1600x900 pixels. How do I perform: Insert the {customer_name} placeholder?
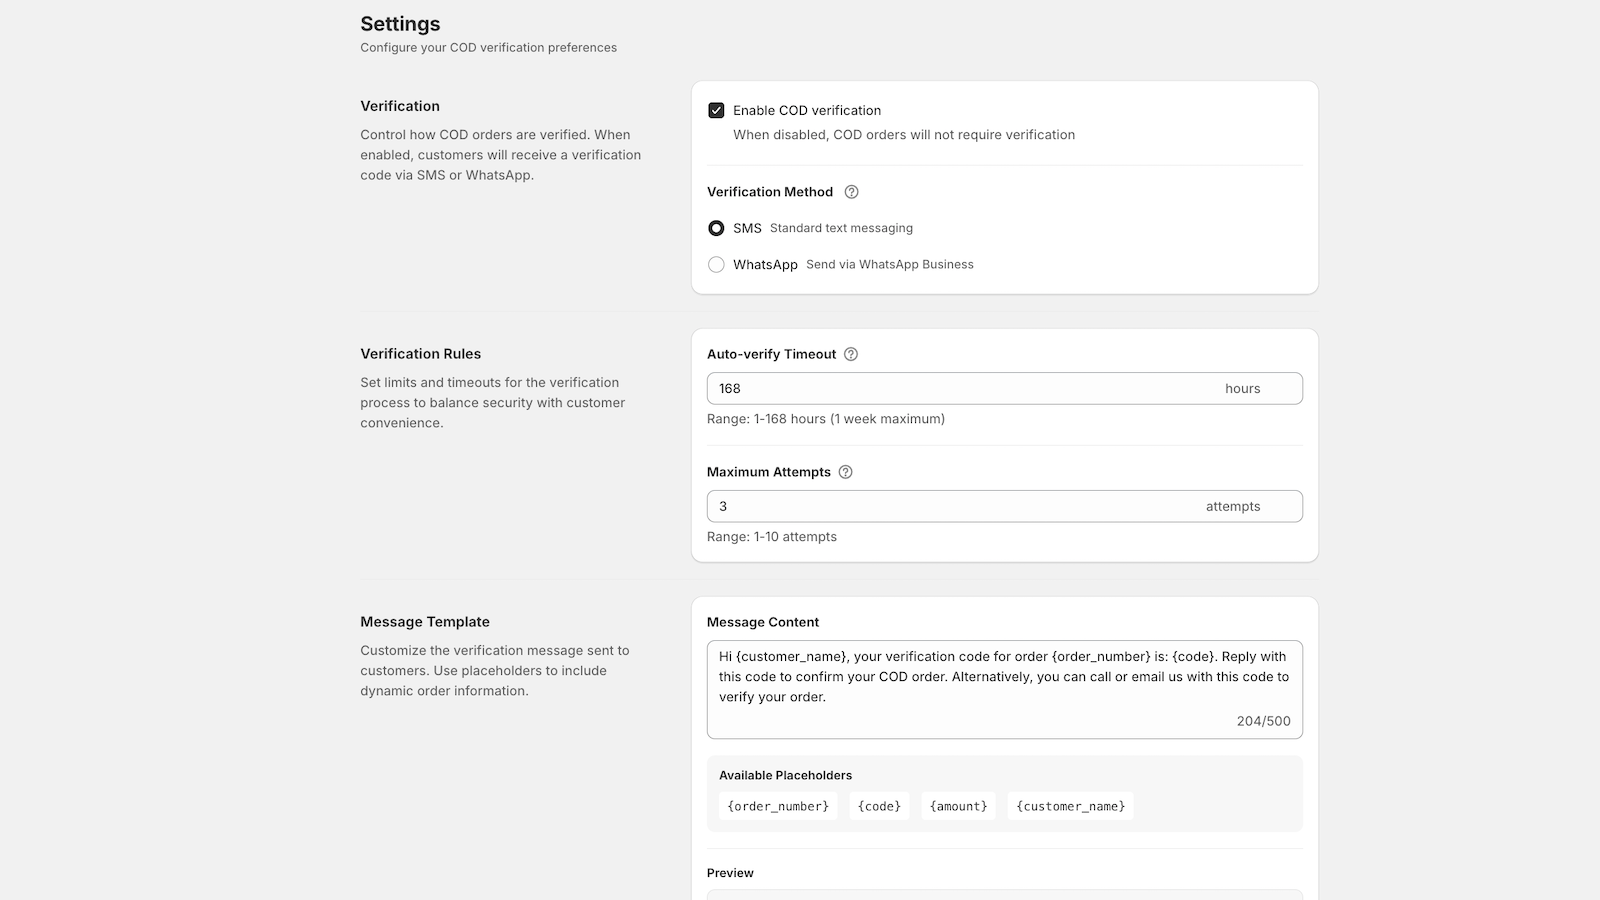[x=1070, y=805]
